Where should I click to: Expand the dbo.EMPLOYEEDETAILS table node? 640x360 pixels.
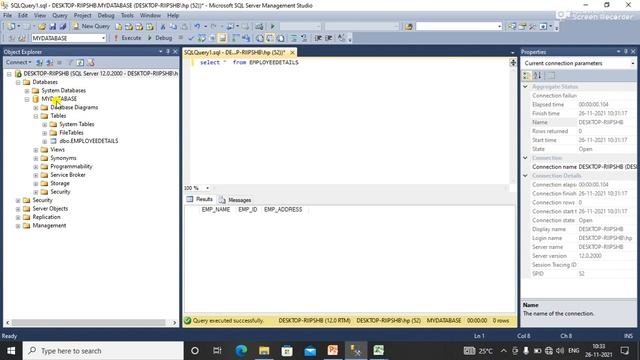click(44, 141)
